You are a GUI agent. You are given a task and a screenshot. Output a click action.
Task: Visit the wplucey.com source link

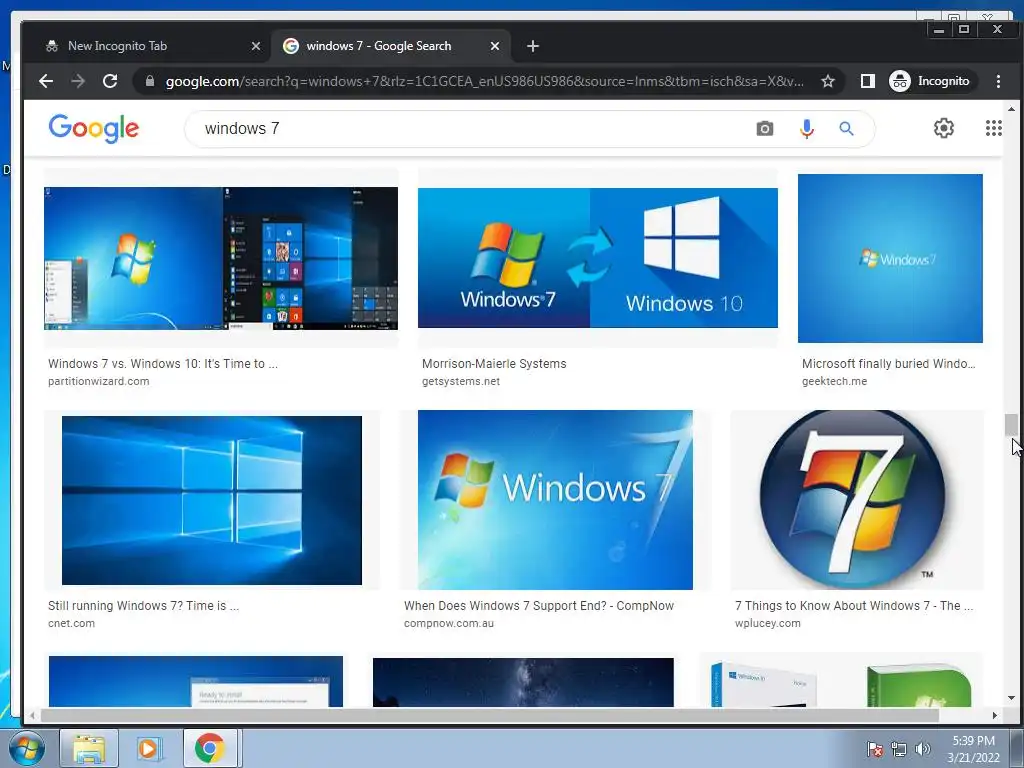(767, 624)
